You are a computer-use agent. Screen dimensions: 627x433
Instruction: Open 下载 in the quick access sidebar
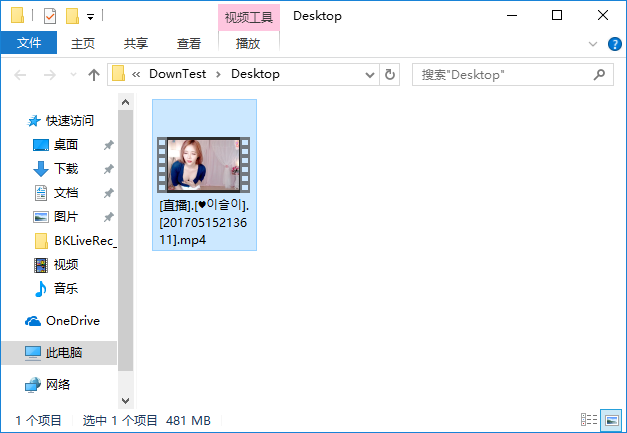(x=66, y=169)
